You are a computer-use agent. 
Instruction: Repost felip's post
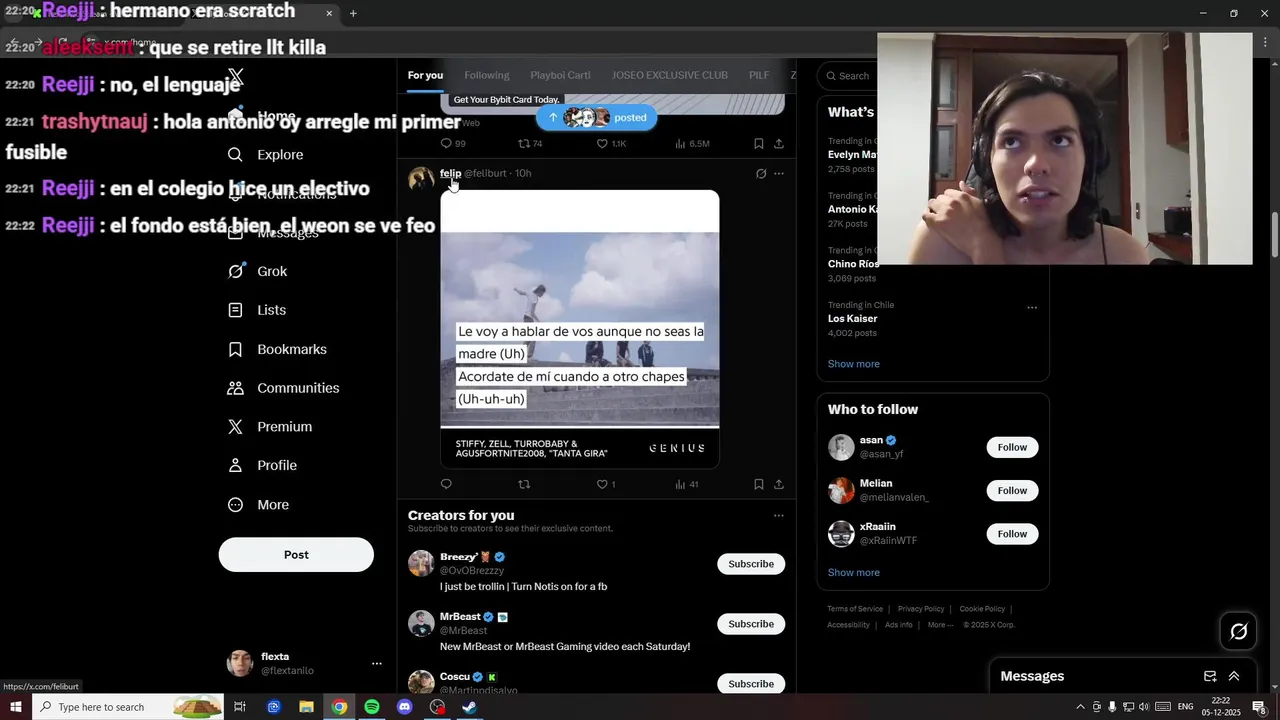click(x=524, y=484)
